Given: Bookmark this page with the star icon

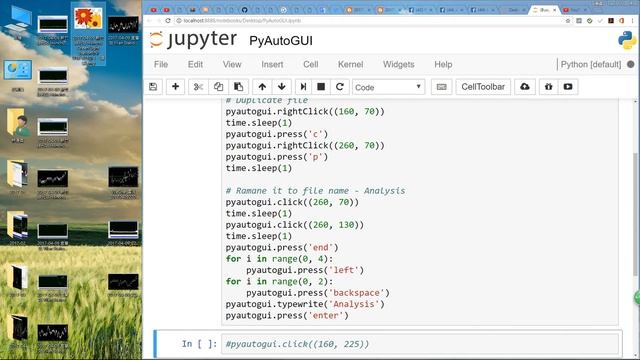Looking at the screenshot, I should click(568, 20).
